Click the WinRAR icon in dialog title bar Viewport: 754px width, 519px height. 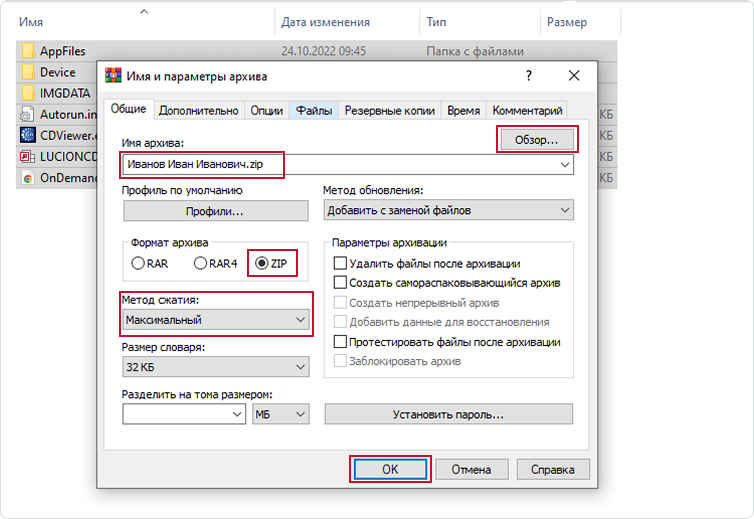113,76
